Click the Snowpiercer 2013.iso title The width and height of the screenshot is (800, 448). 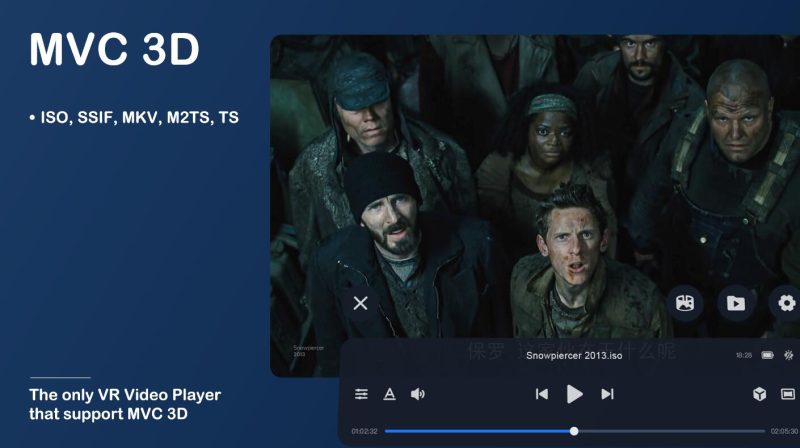(574, 356)
